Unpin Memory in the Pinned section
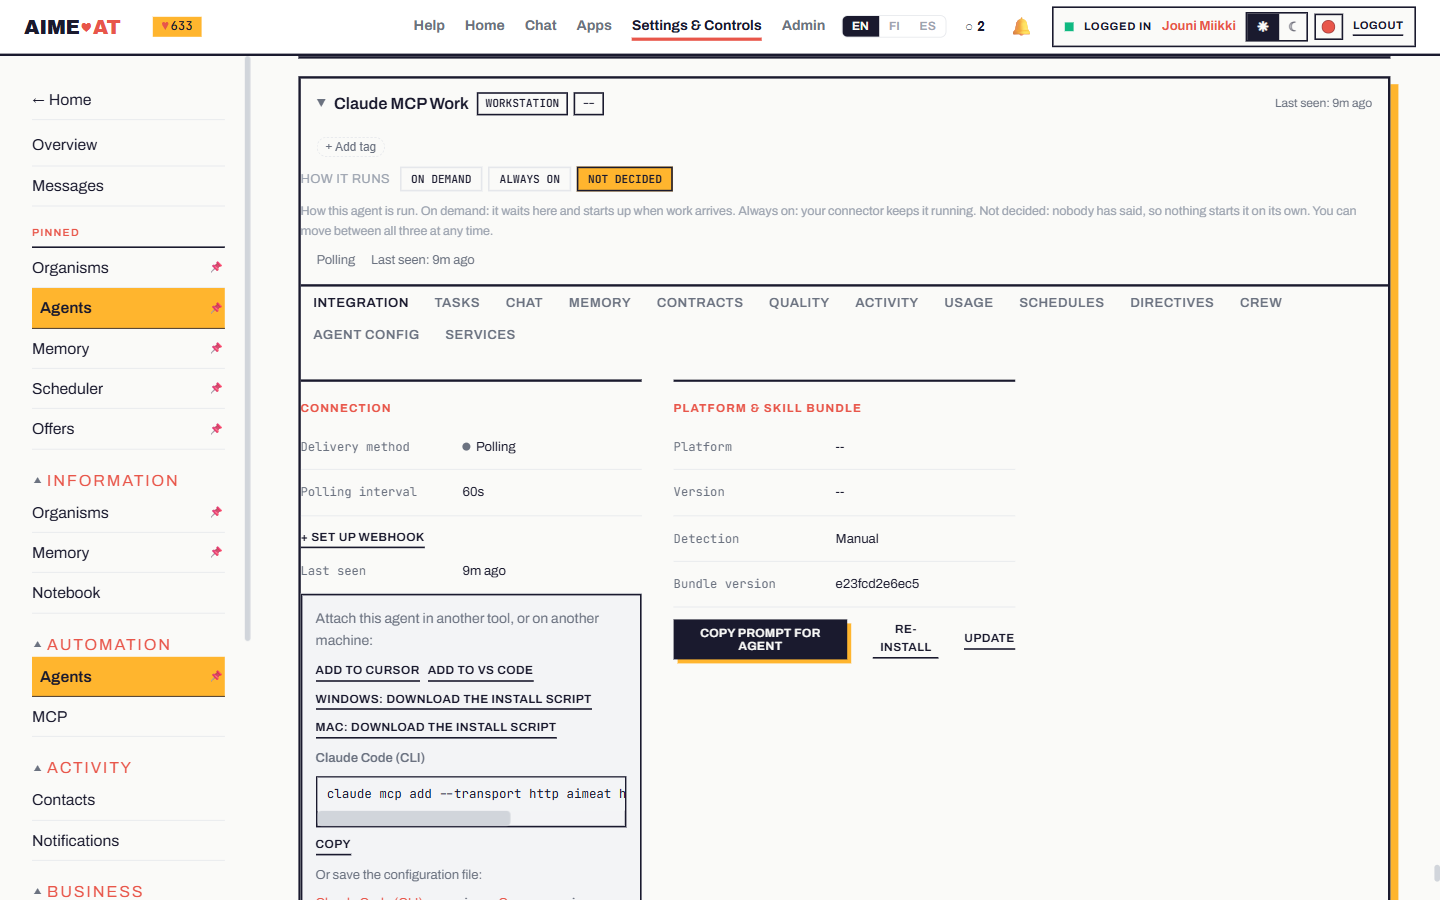This screenshot has height=900, width=1440. click(216, 348)
